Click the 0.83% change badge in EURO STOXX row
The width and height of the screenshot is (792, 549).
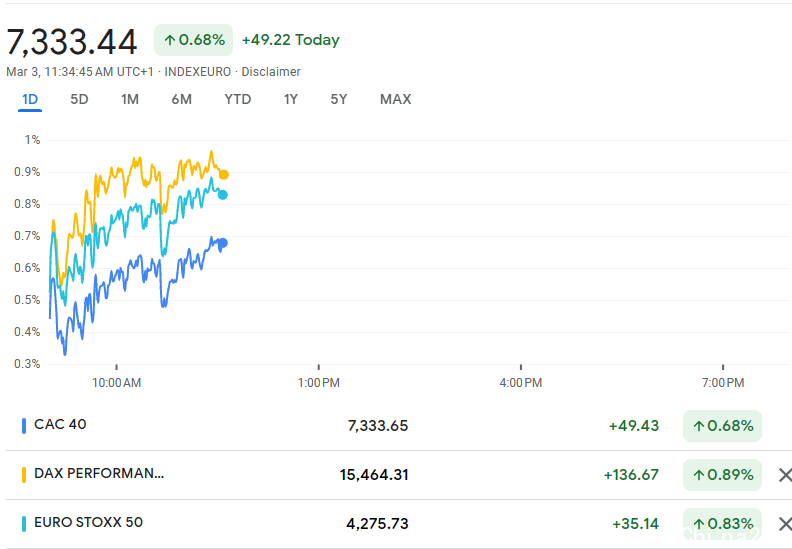tap(722, 524)
